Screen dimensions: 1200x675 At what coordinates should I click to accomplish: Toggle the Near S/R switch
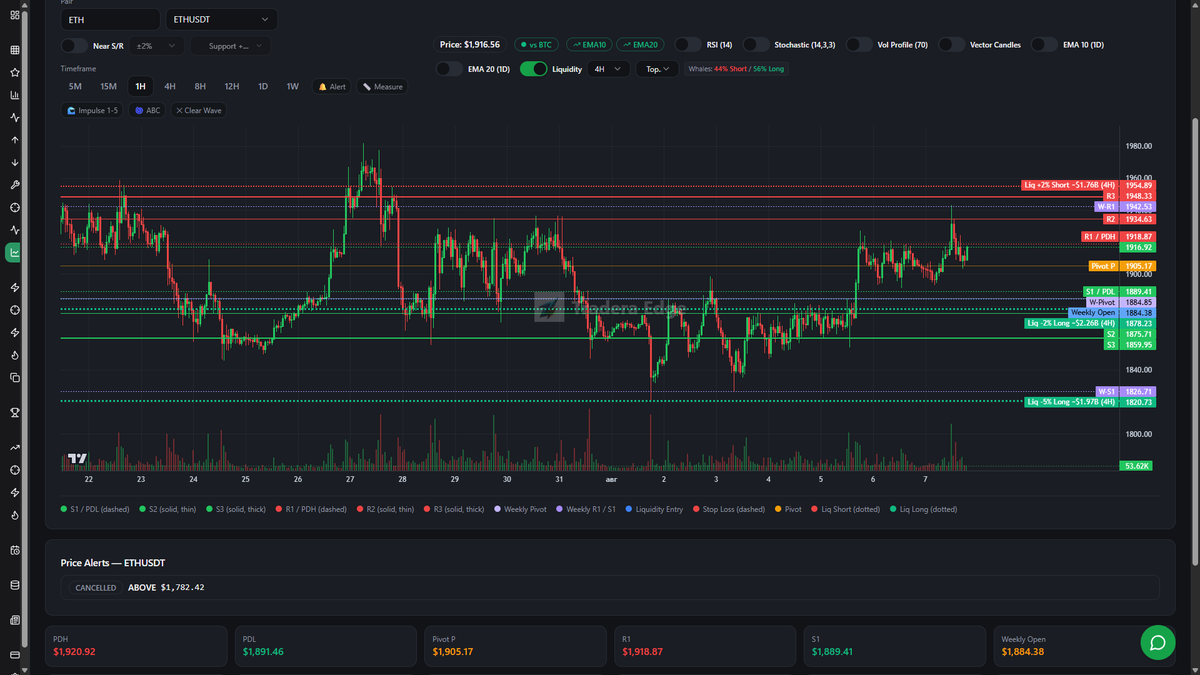click(x=74, y=46)
